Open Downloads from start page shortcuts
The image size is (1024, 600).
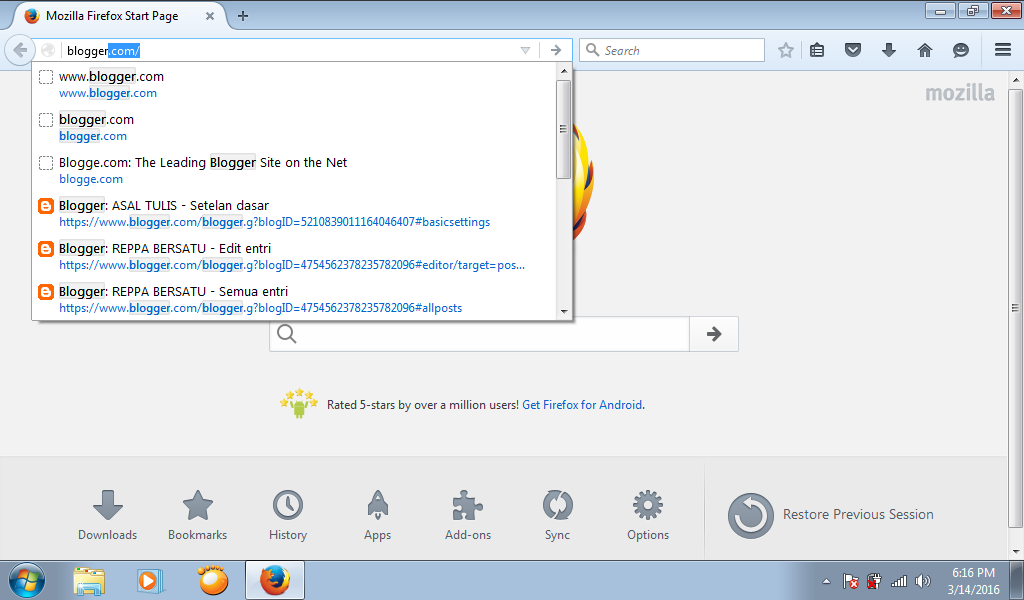point(108,516)
